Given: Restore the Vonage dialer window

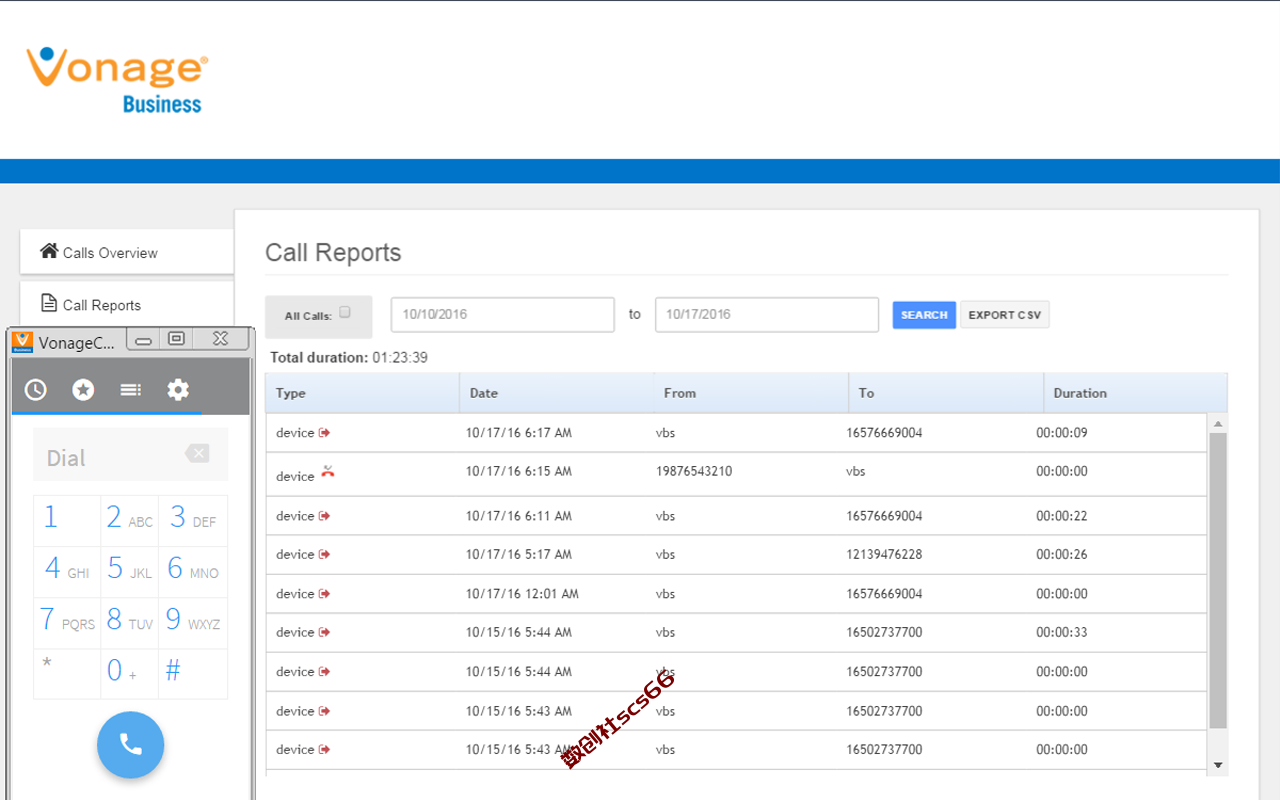Looking at the screenshot, I should (177, 339).
